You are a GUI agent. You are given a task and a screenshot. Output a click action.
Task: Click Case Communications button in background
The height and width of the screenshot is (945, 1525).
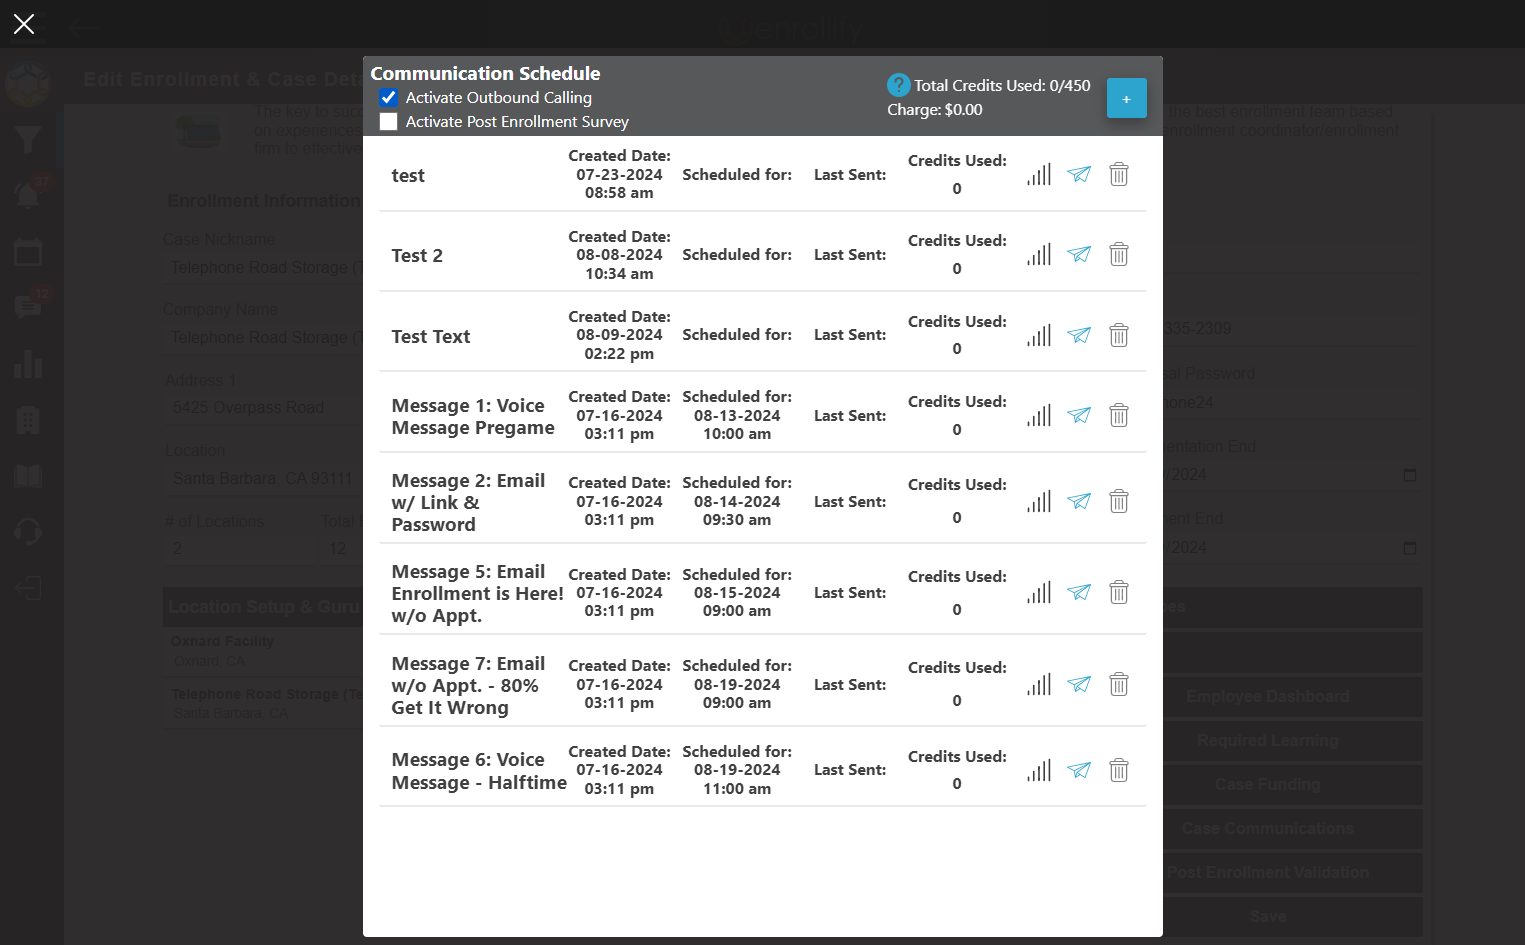[1267, 829]
